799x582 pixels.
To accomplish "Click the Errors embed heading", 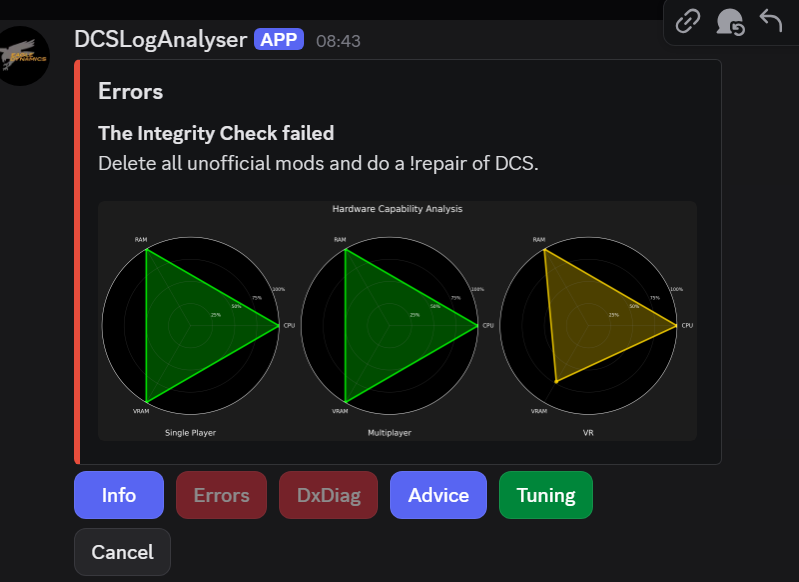I will [x=131, y=92].
